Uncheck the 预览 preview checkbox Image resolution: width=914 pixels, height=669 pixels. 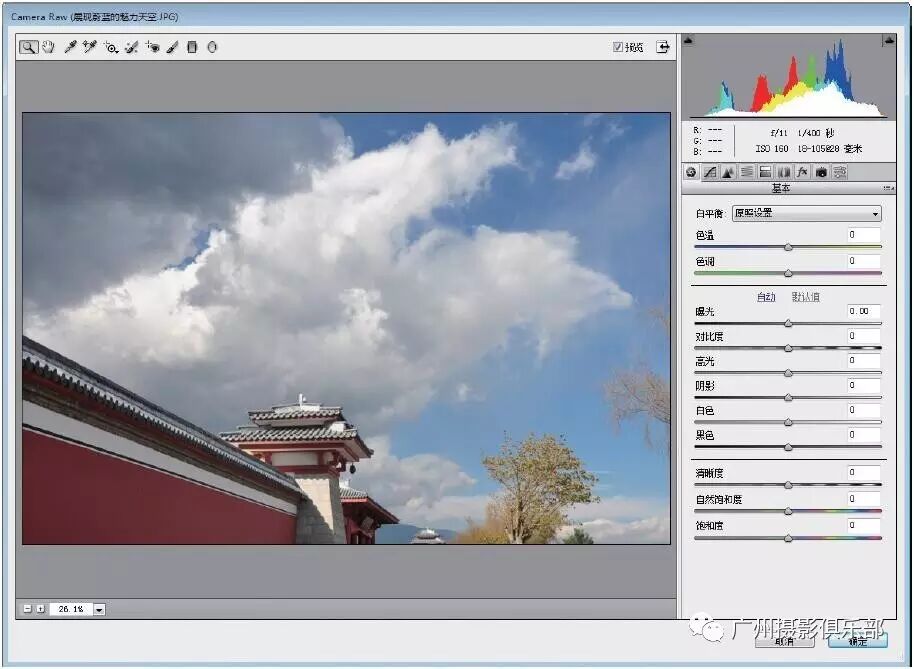point(618,47)
